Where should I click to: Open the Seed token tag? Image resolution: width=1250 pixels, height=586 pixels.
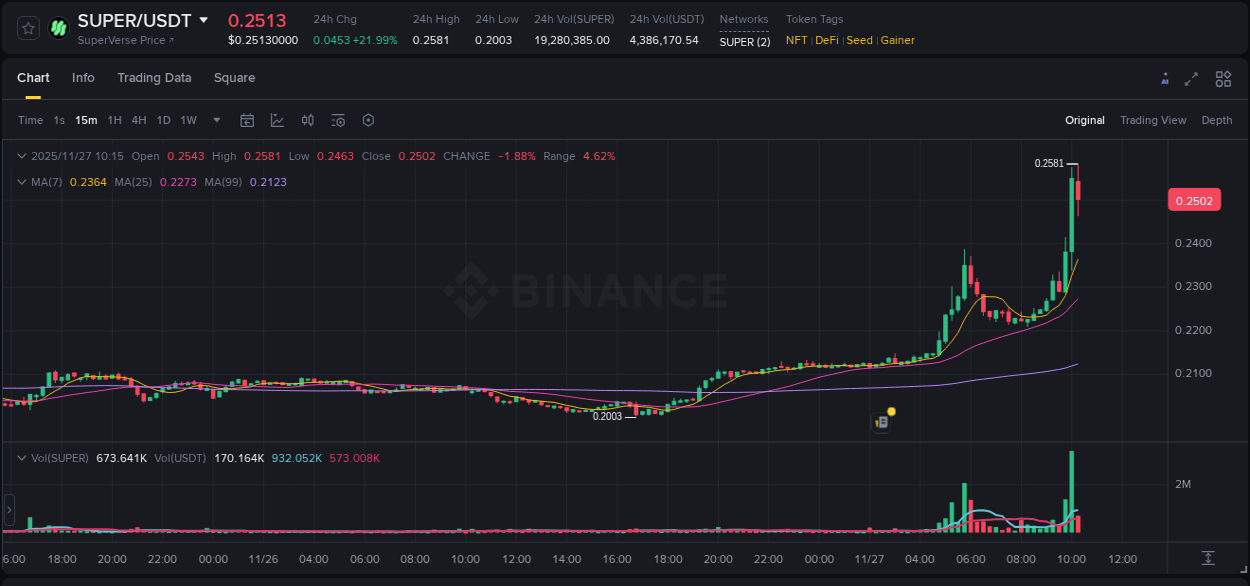point(859,40)
